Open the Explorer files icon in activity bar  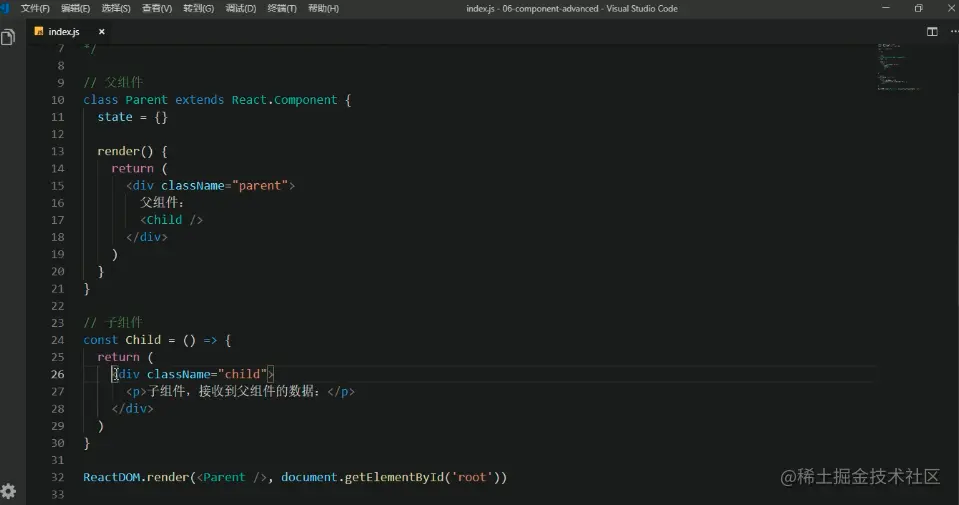8,38
